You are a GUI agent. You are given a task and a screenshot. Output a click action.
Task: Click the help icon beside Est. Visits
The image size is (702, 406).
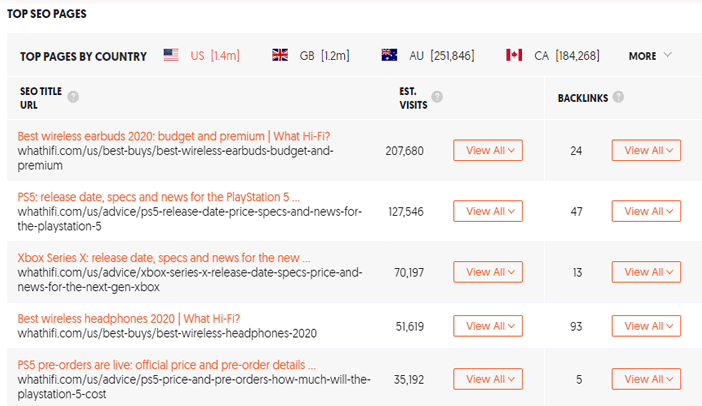point(437,97)
